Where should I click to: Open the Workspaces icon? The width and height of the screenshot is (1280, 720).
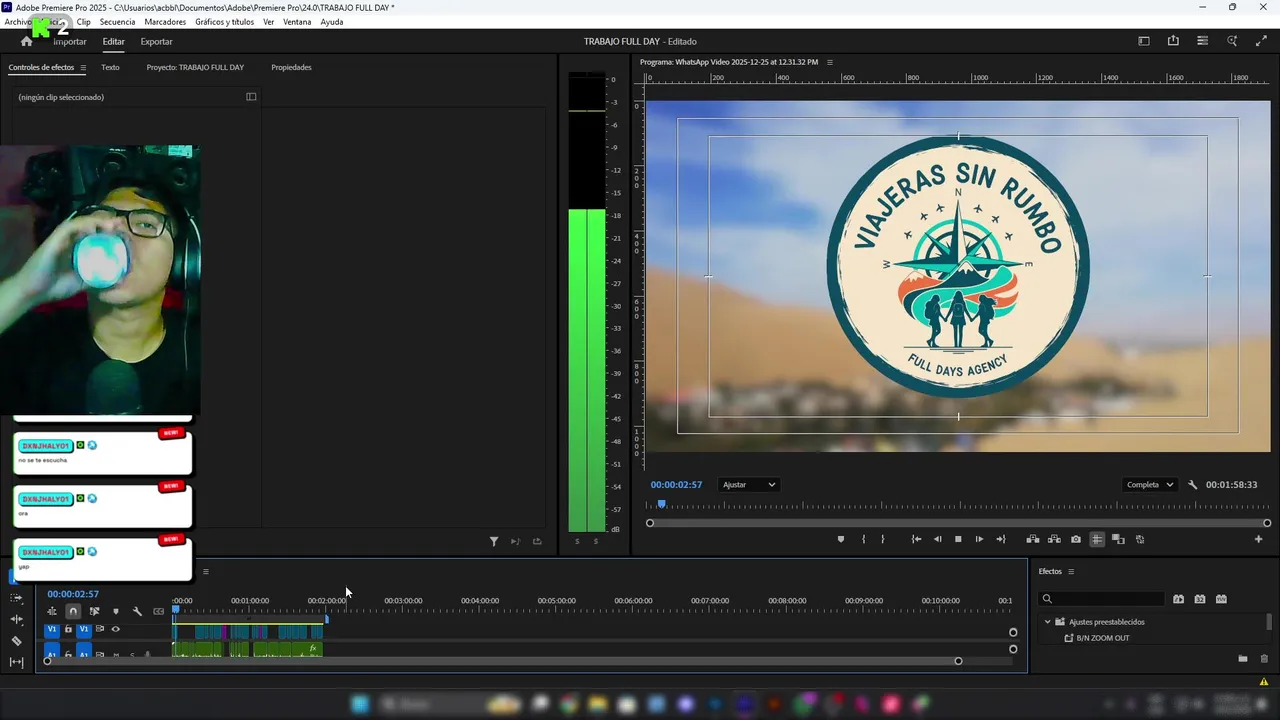[1144, 41]
